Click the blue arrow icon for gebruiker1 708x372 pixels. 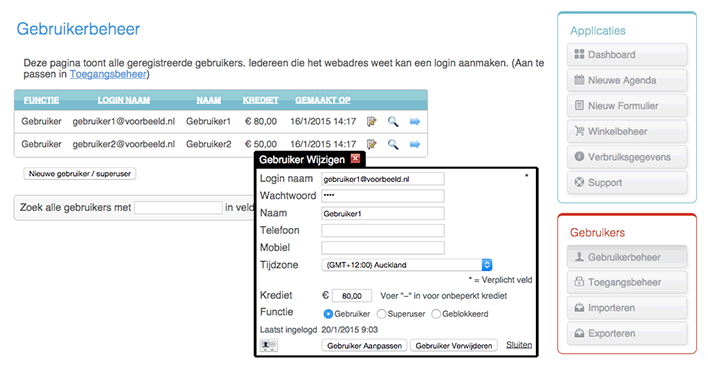415,121
